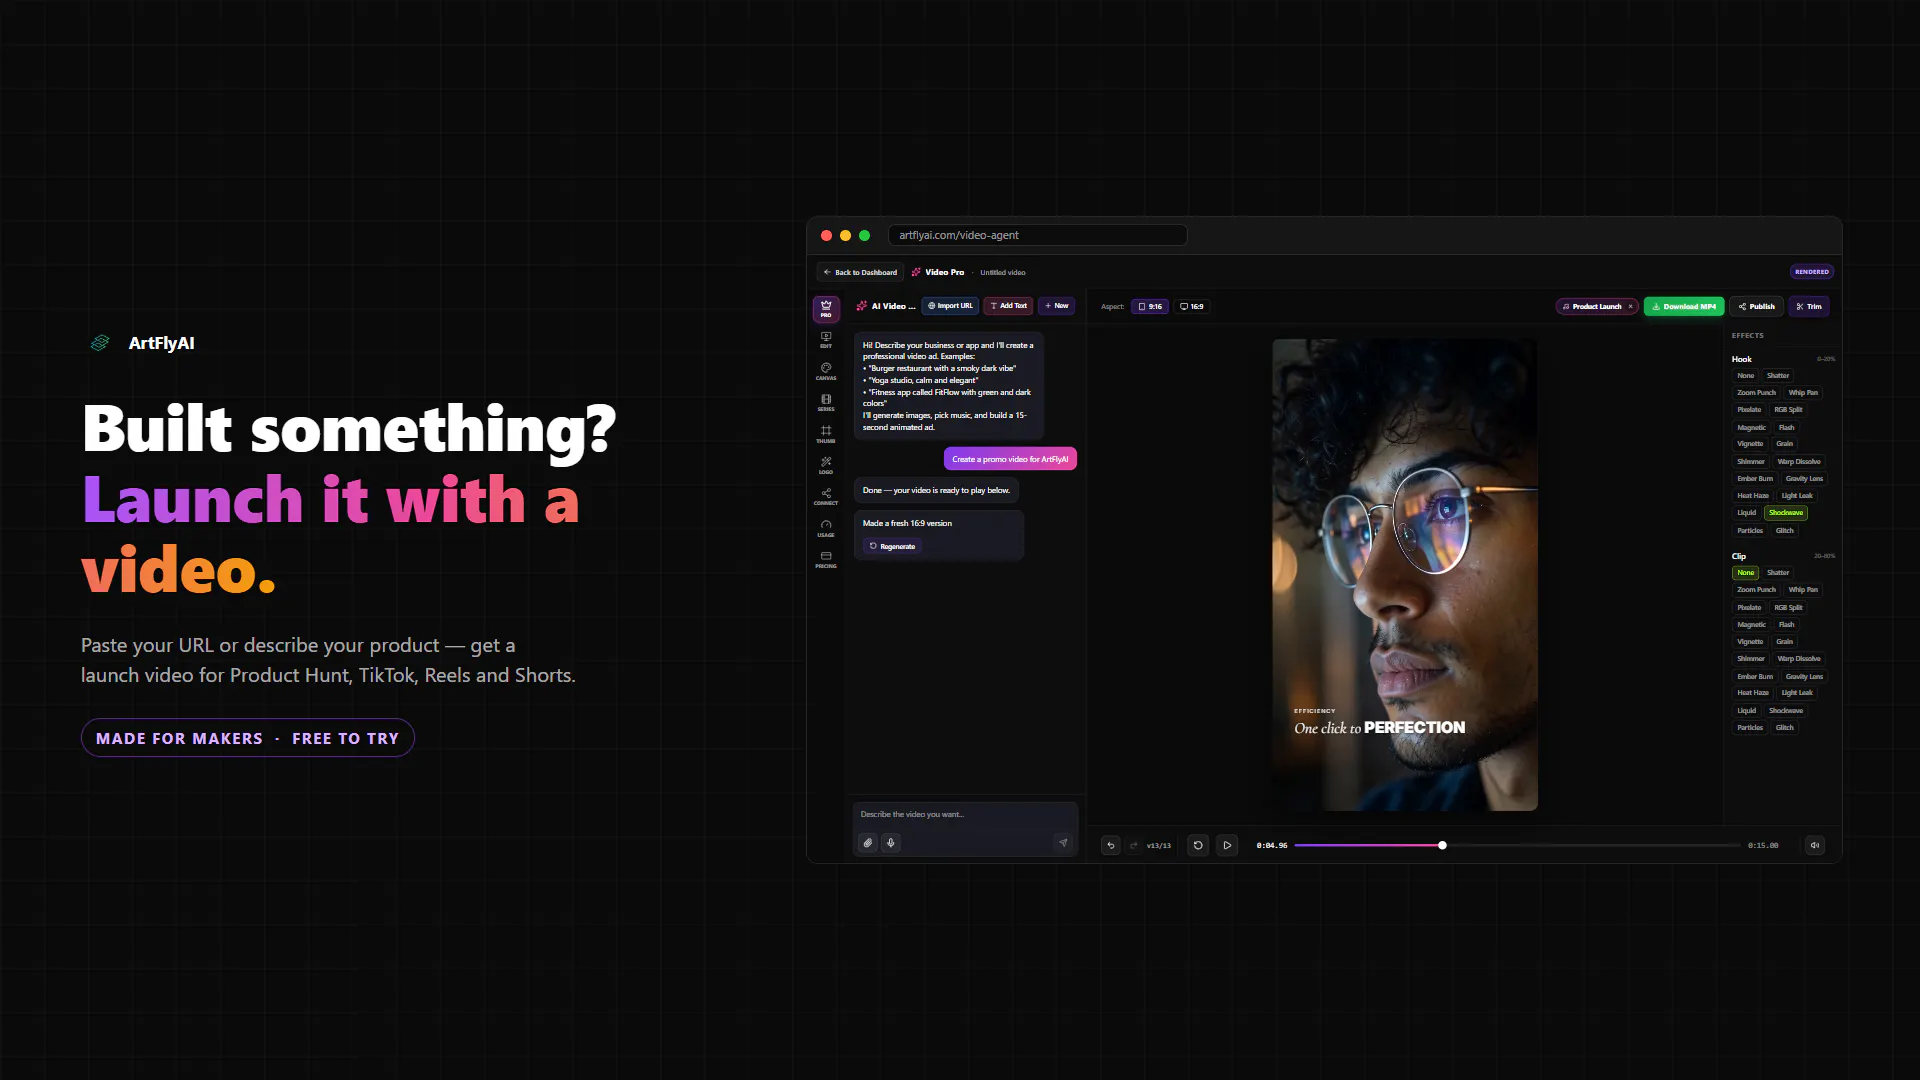This screenshot has width=1920, height=1080.
Task: Open the Edit section in sidebar
Action: [x=826, y=340]
